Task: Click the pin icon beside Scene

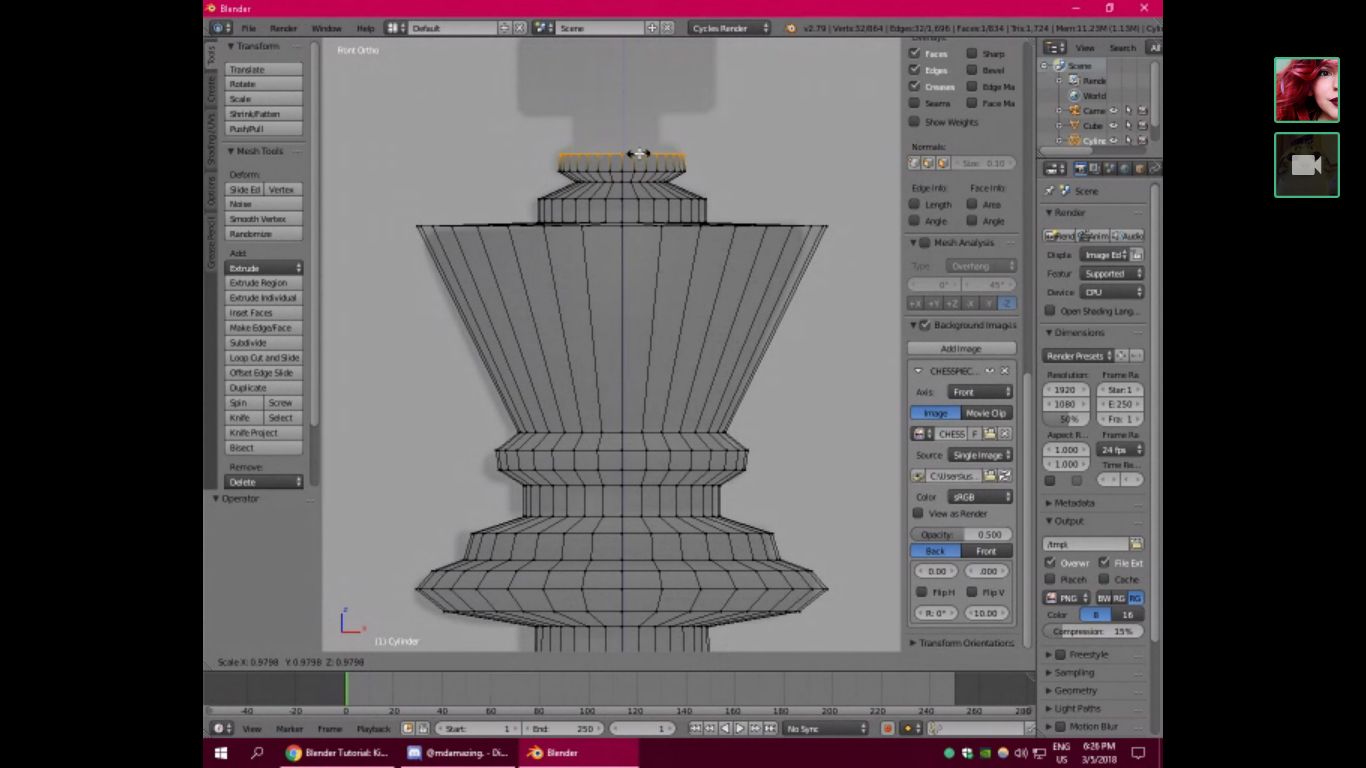Action: [1050, 191]
